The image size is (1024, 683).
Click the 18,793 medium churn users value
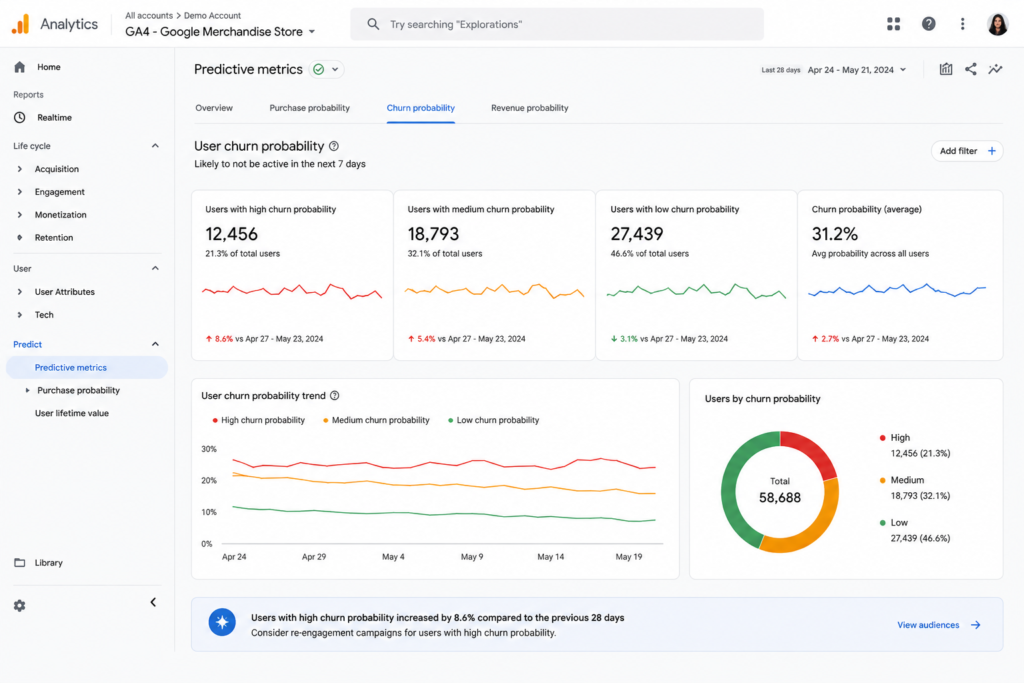tap(433, 234)
